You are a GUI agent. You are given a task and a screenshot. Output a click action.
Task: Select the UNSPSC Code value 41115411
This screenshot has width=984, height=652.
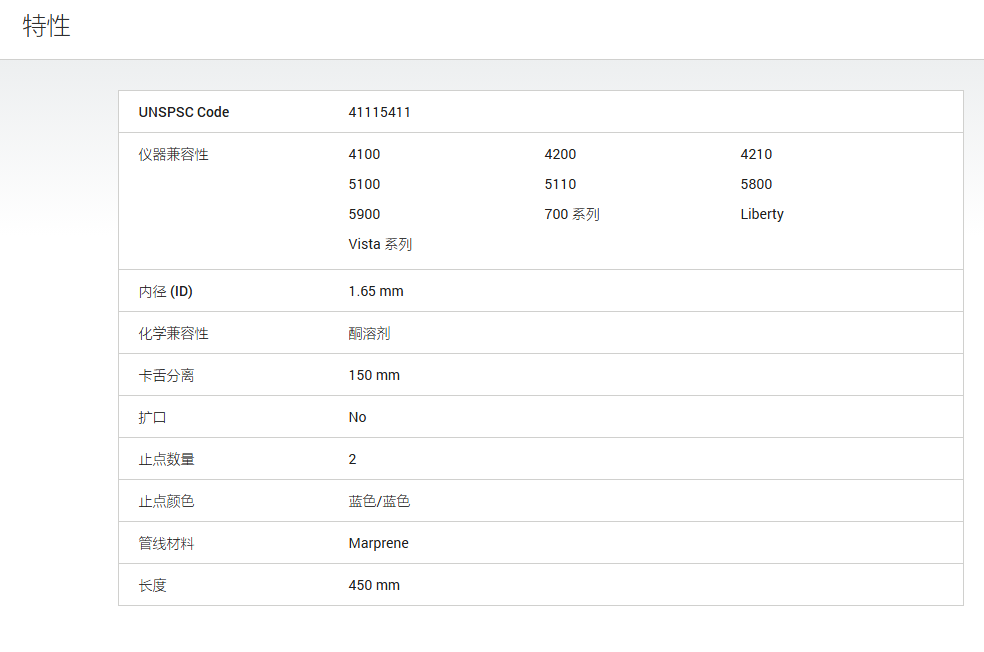(x=379, y=112)
